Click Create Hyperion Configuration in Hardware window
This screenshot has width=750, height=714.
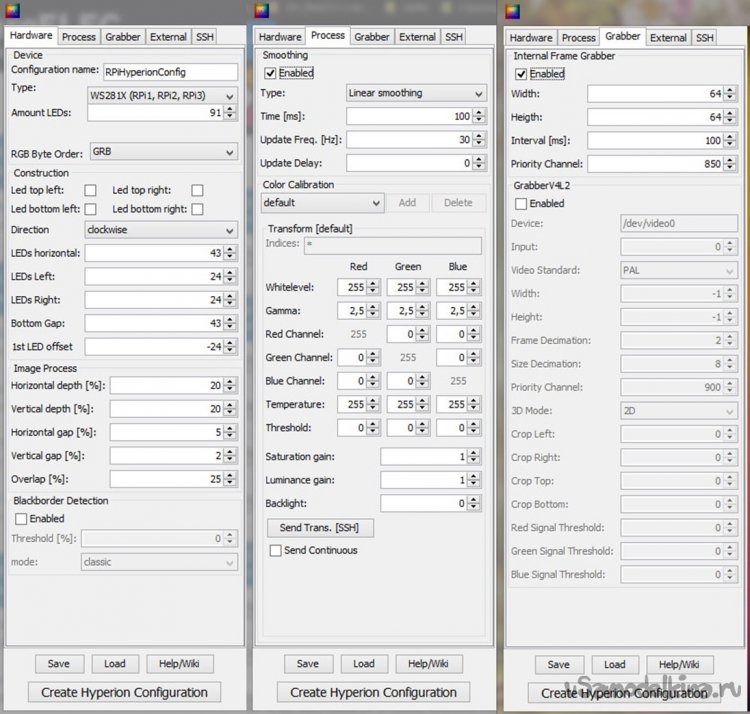click(x=124, y=692)
